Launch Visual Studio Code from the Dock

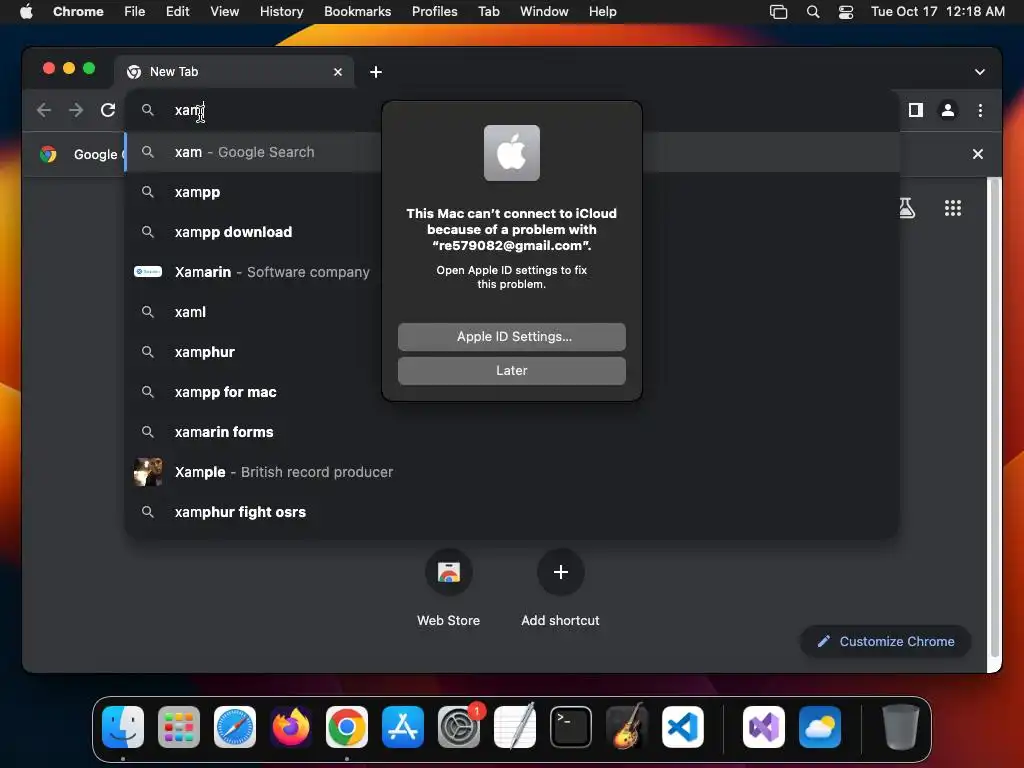(x=682, y=727)
